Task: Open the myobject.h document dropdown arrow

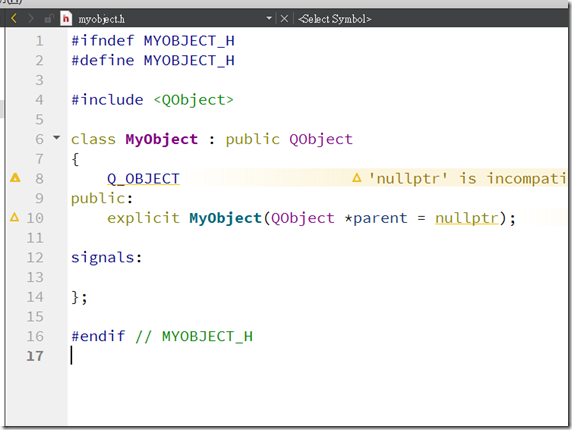Action: tap(269, 18)
